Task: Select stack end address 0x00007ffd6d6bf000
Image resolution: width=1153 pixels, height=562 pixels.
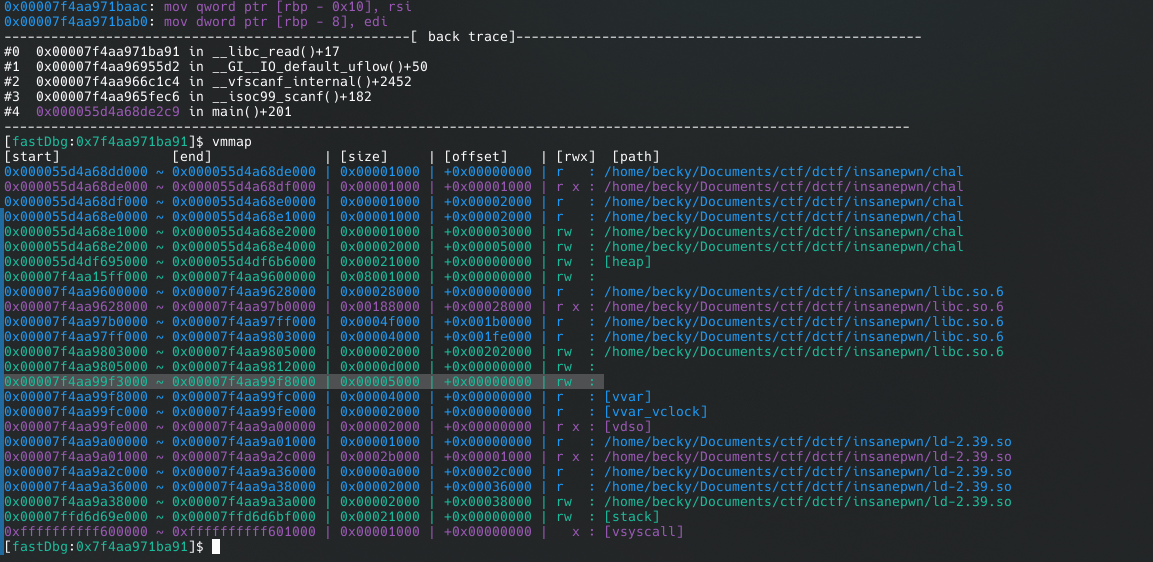Action: pos(243,516)
